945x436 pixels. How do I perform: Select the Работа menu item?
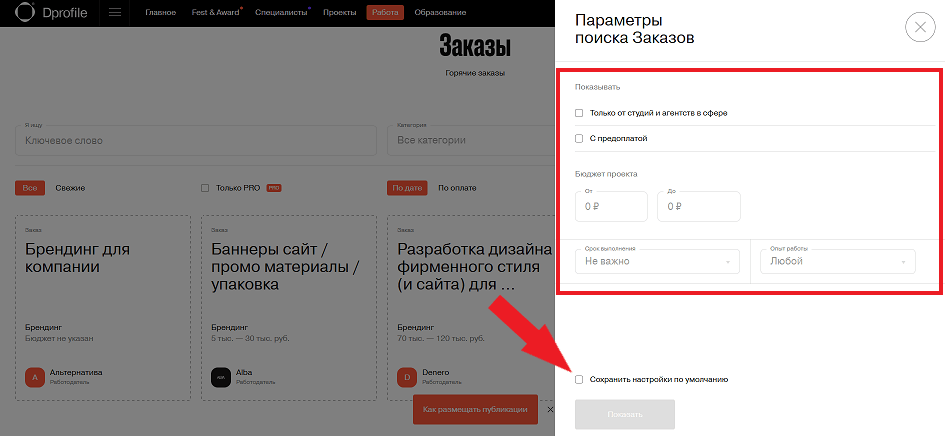[385, 12]
